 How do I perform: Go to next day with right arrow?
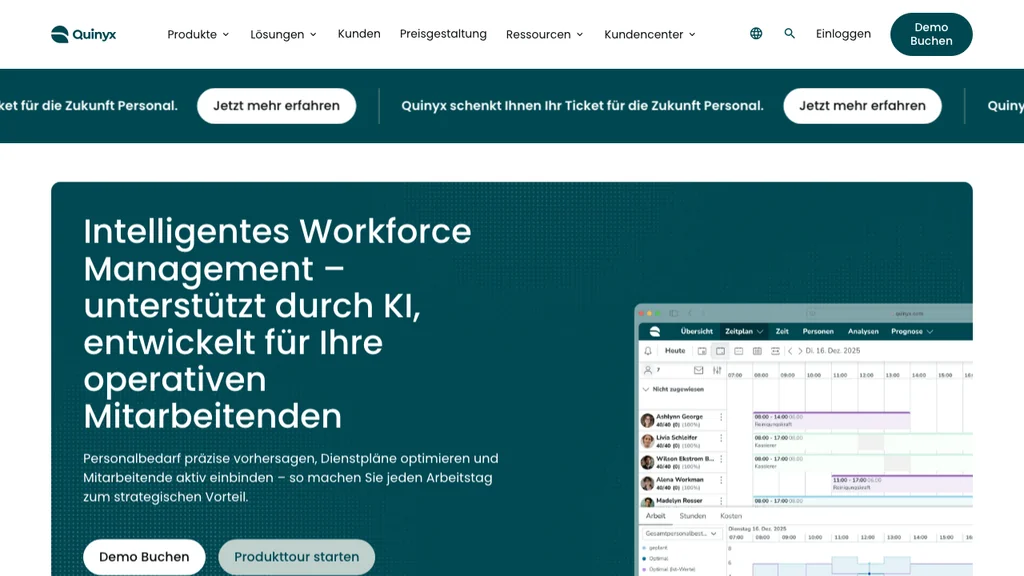click(x=800, y=351)
